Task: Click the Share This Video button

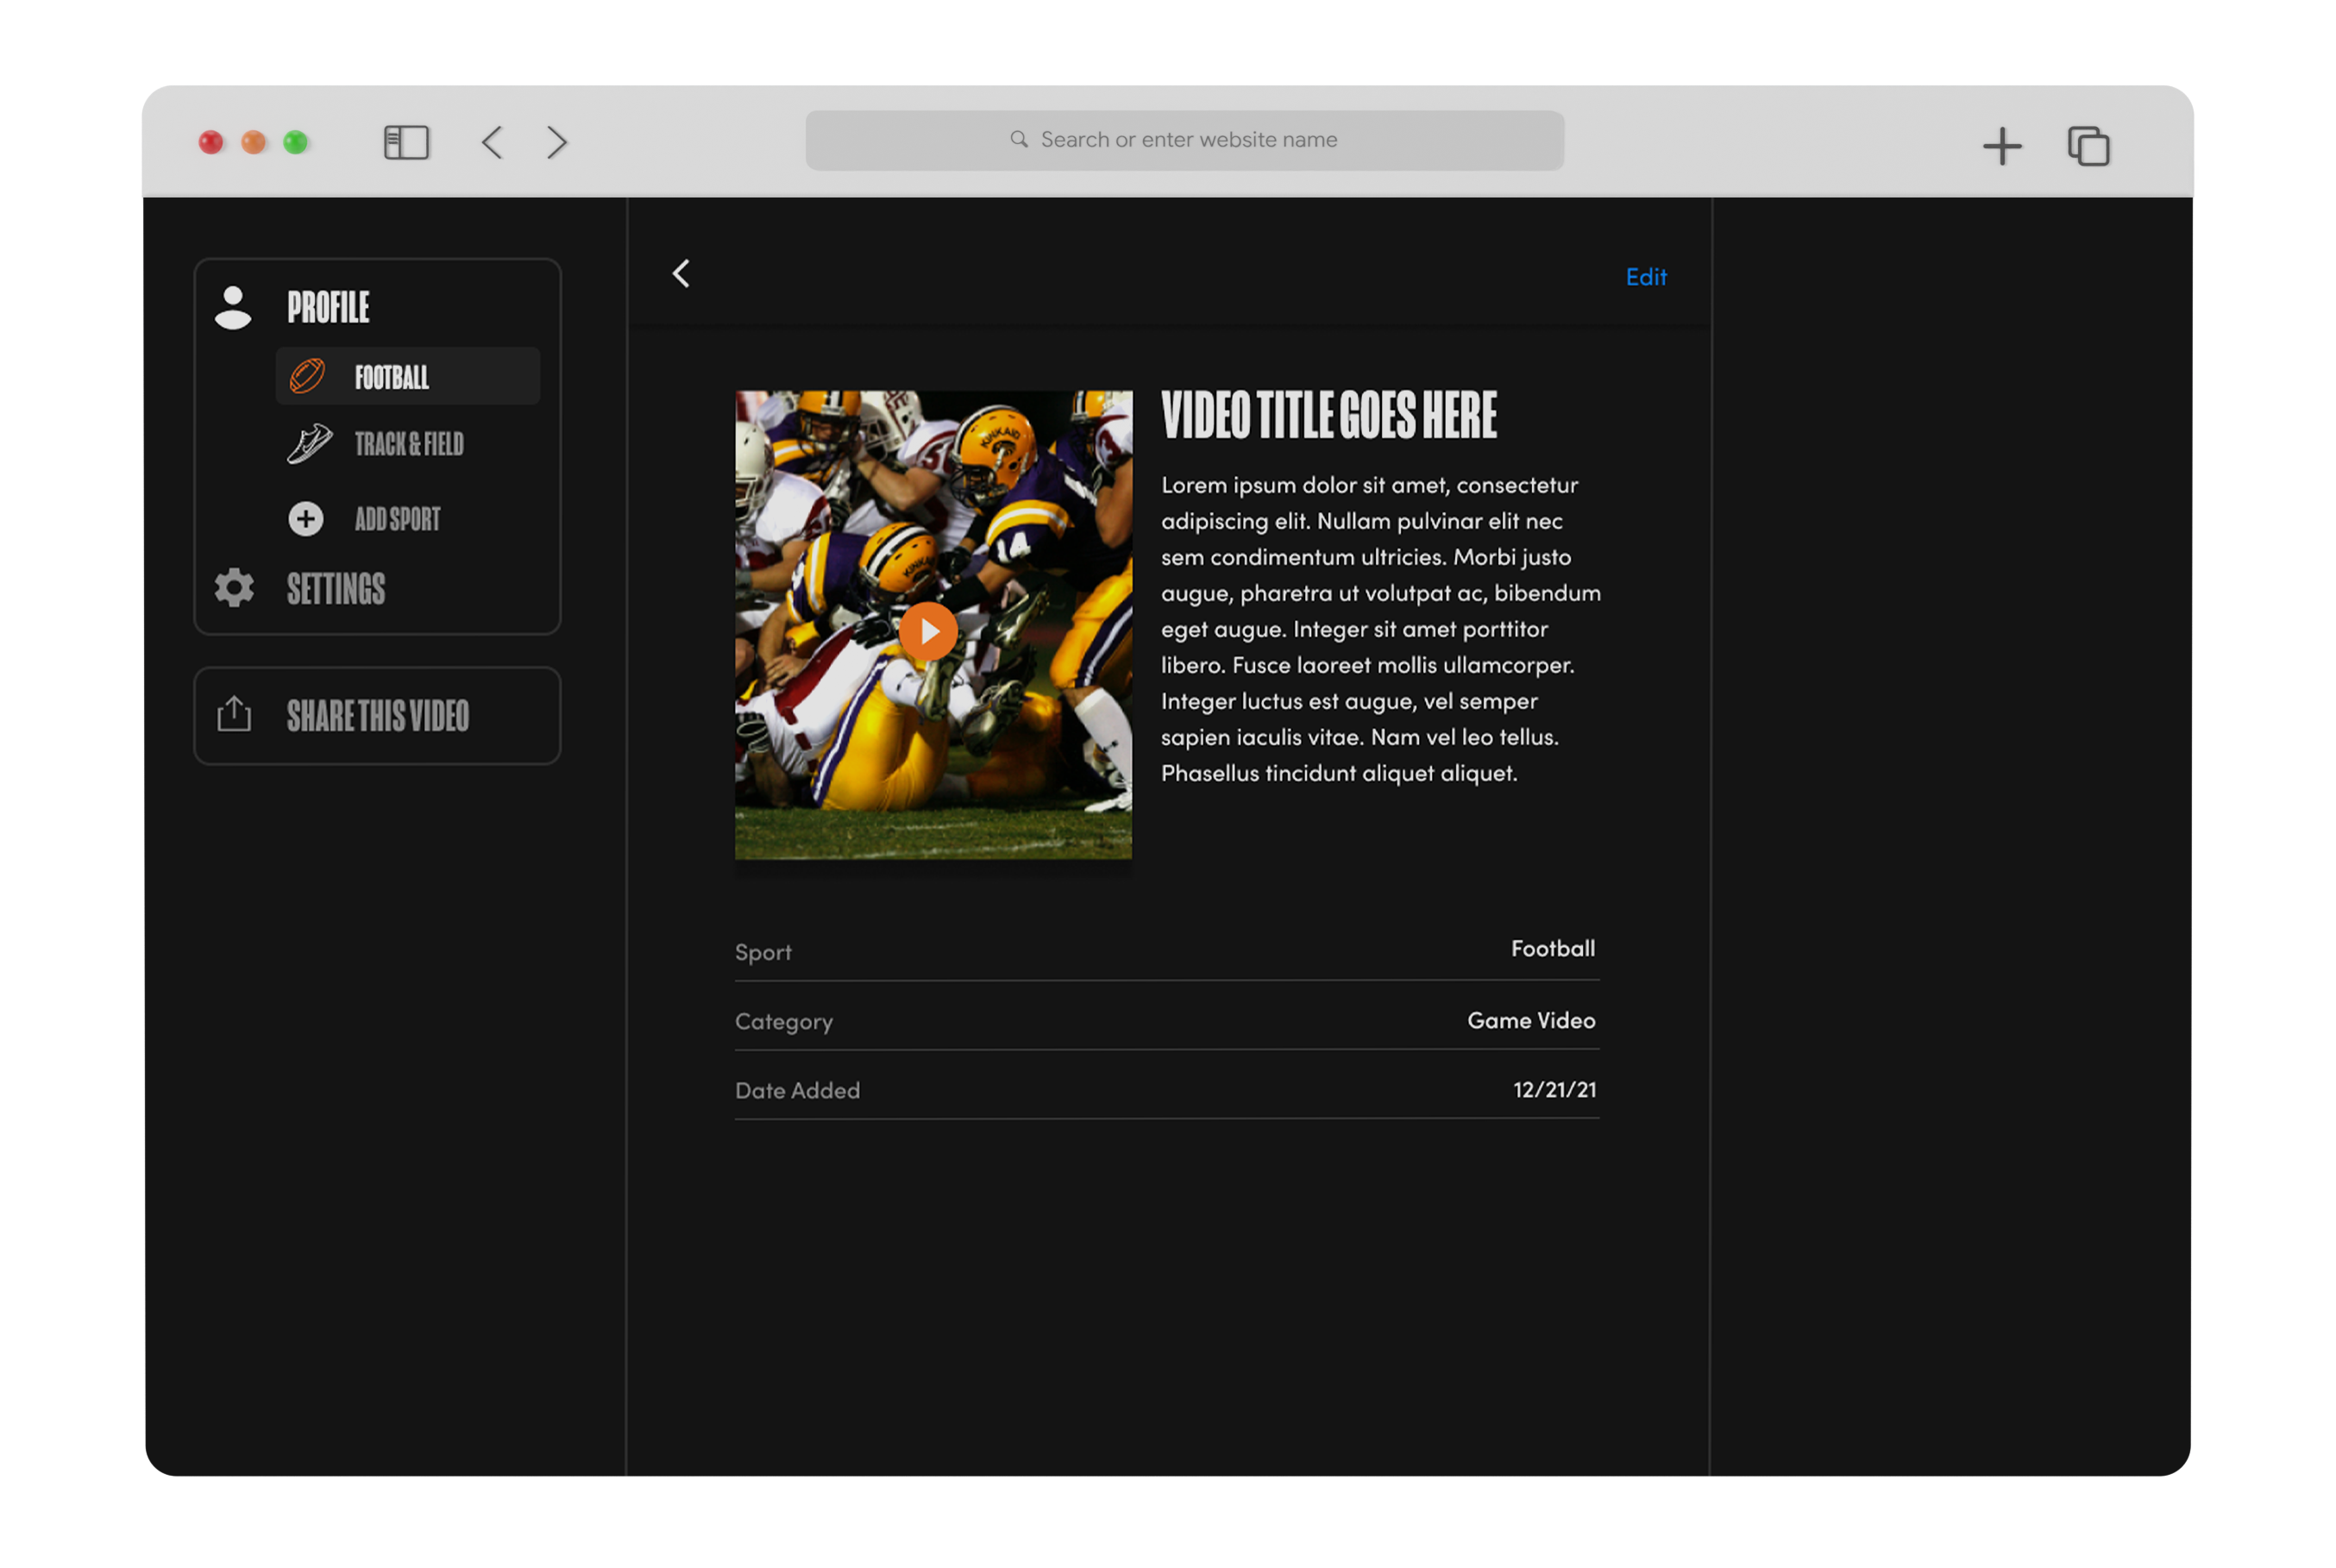Action: pyautogui.click(x=378, y=715)
